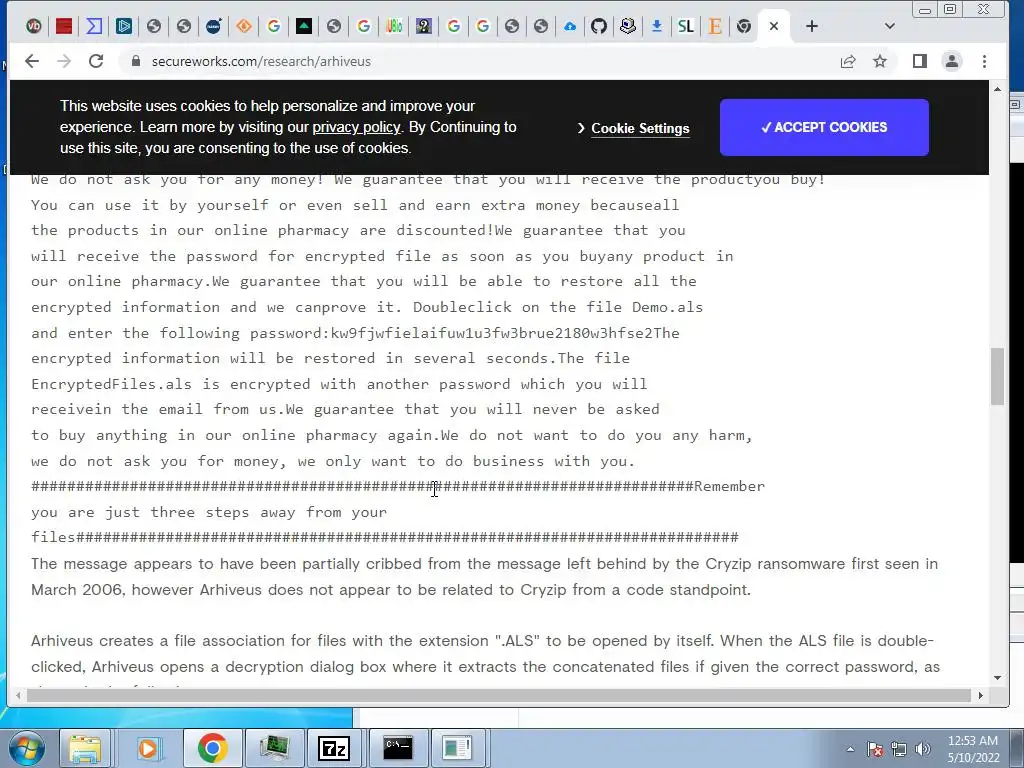Expand the chevron beside Cookie Settings
This screenshot has width=1024, height=768.
click(581, 129)
